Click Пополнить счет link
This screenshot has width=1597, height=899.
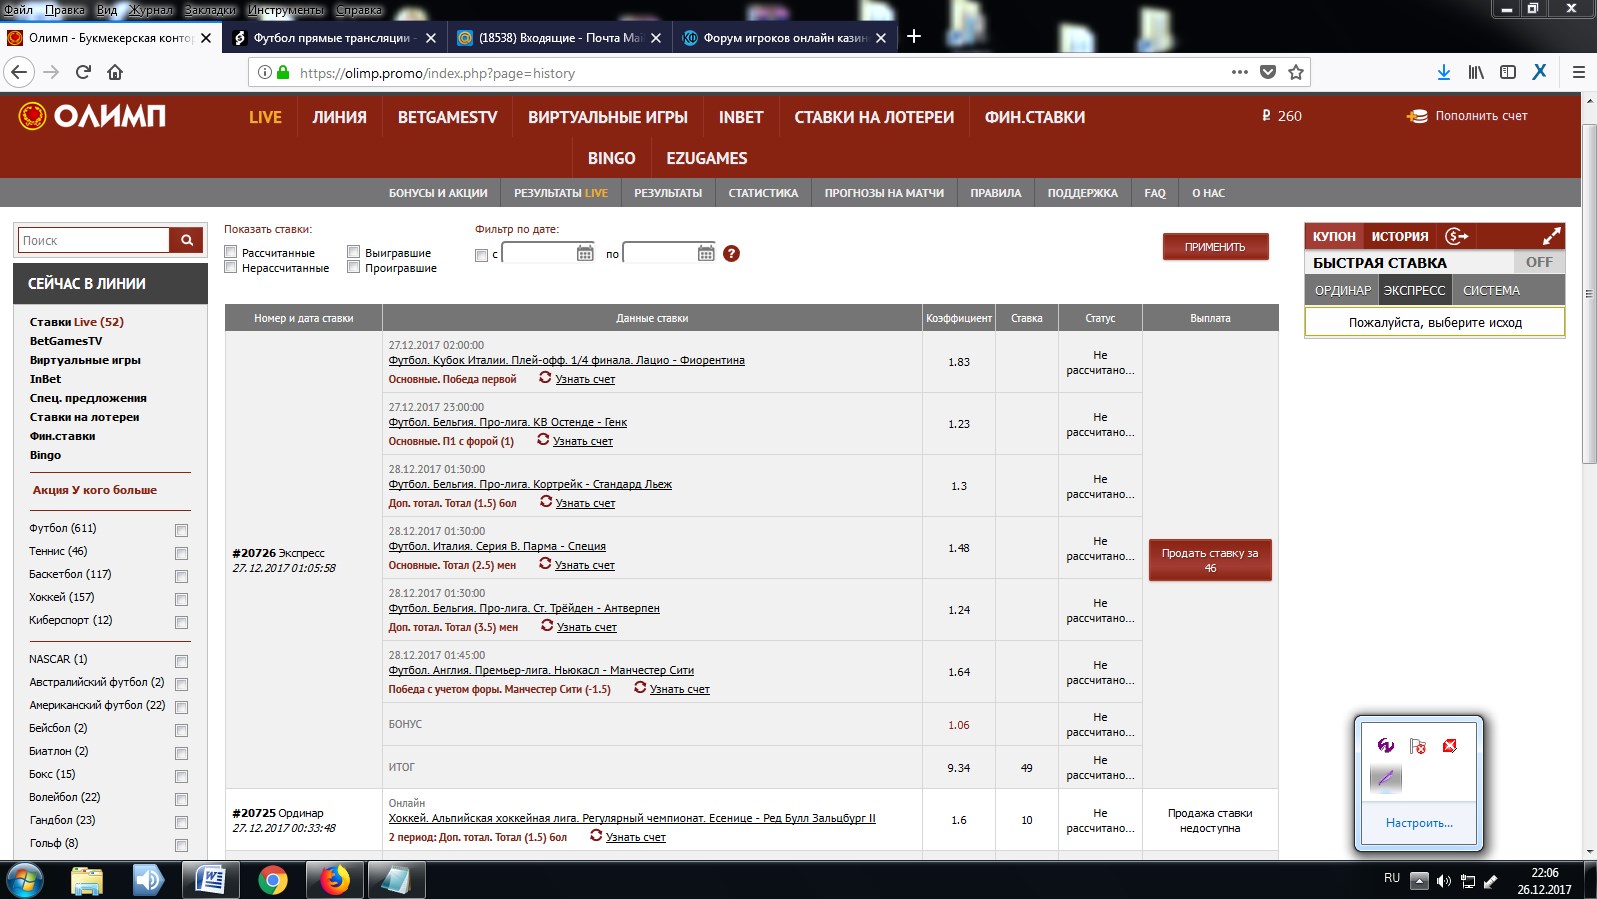[x=1481, y=116]
